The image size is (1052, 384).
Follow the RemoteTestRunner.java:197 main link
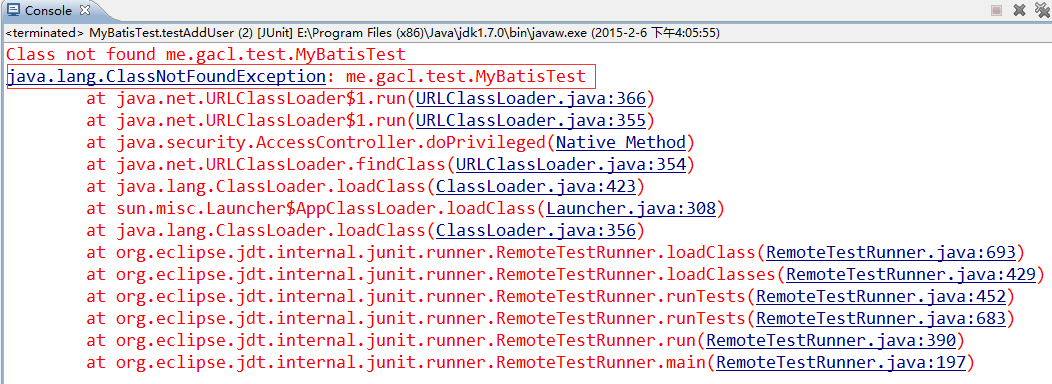tap(841, 363)
